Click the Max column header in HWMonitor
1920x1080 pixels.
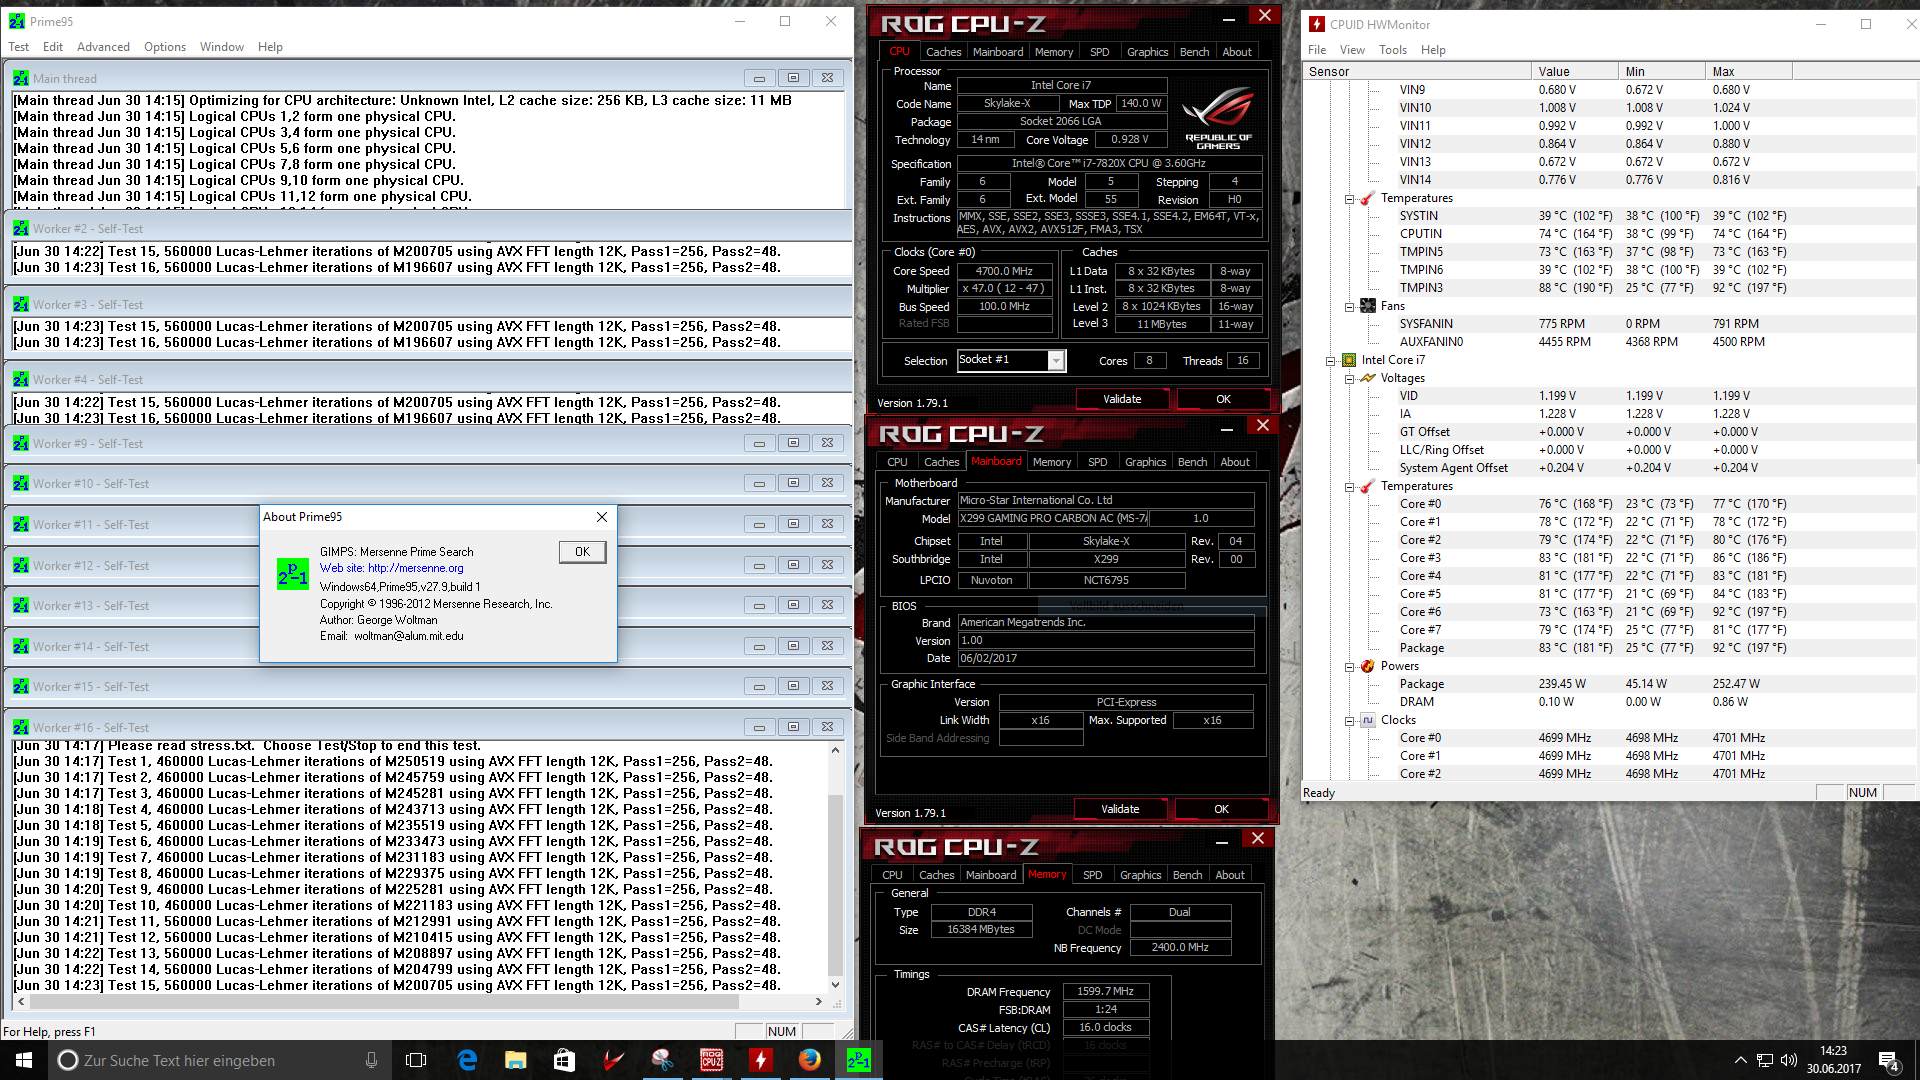(1748, 71)
